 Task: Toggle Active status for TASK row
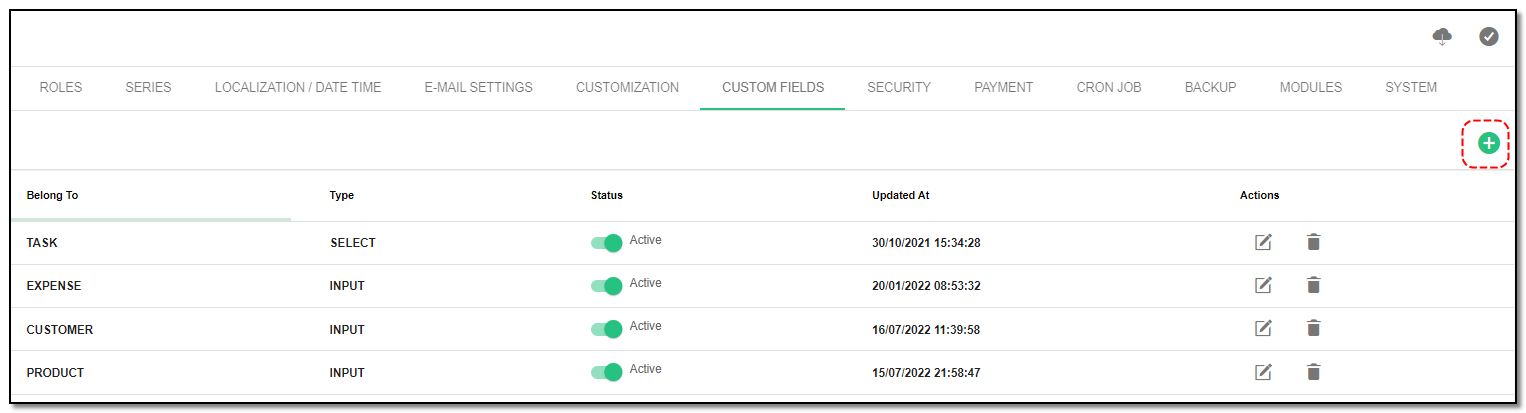(x=607, y=243)
